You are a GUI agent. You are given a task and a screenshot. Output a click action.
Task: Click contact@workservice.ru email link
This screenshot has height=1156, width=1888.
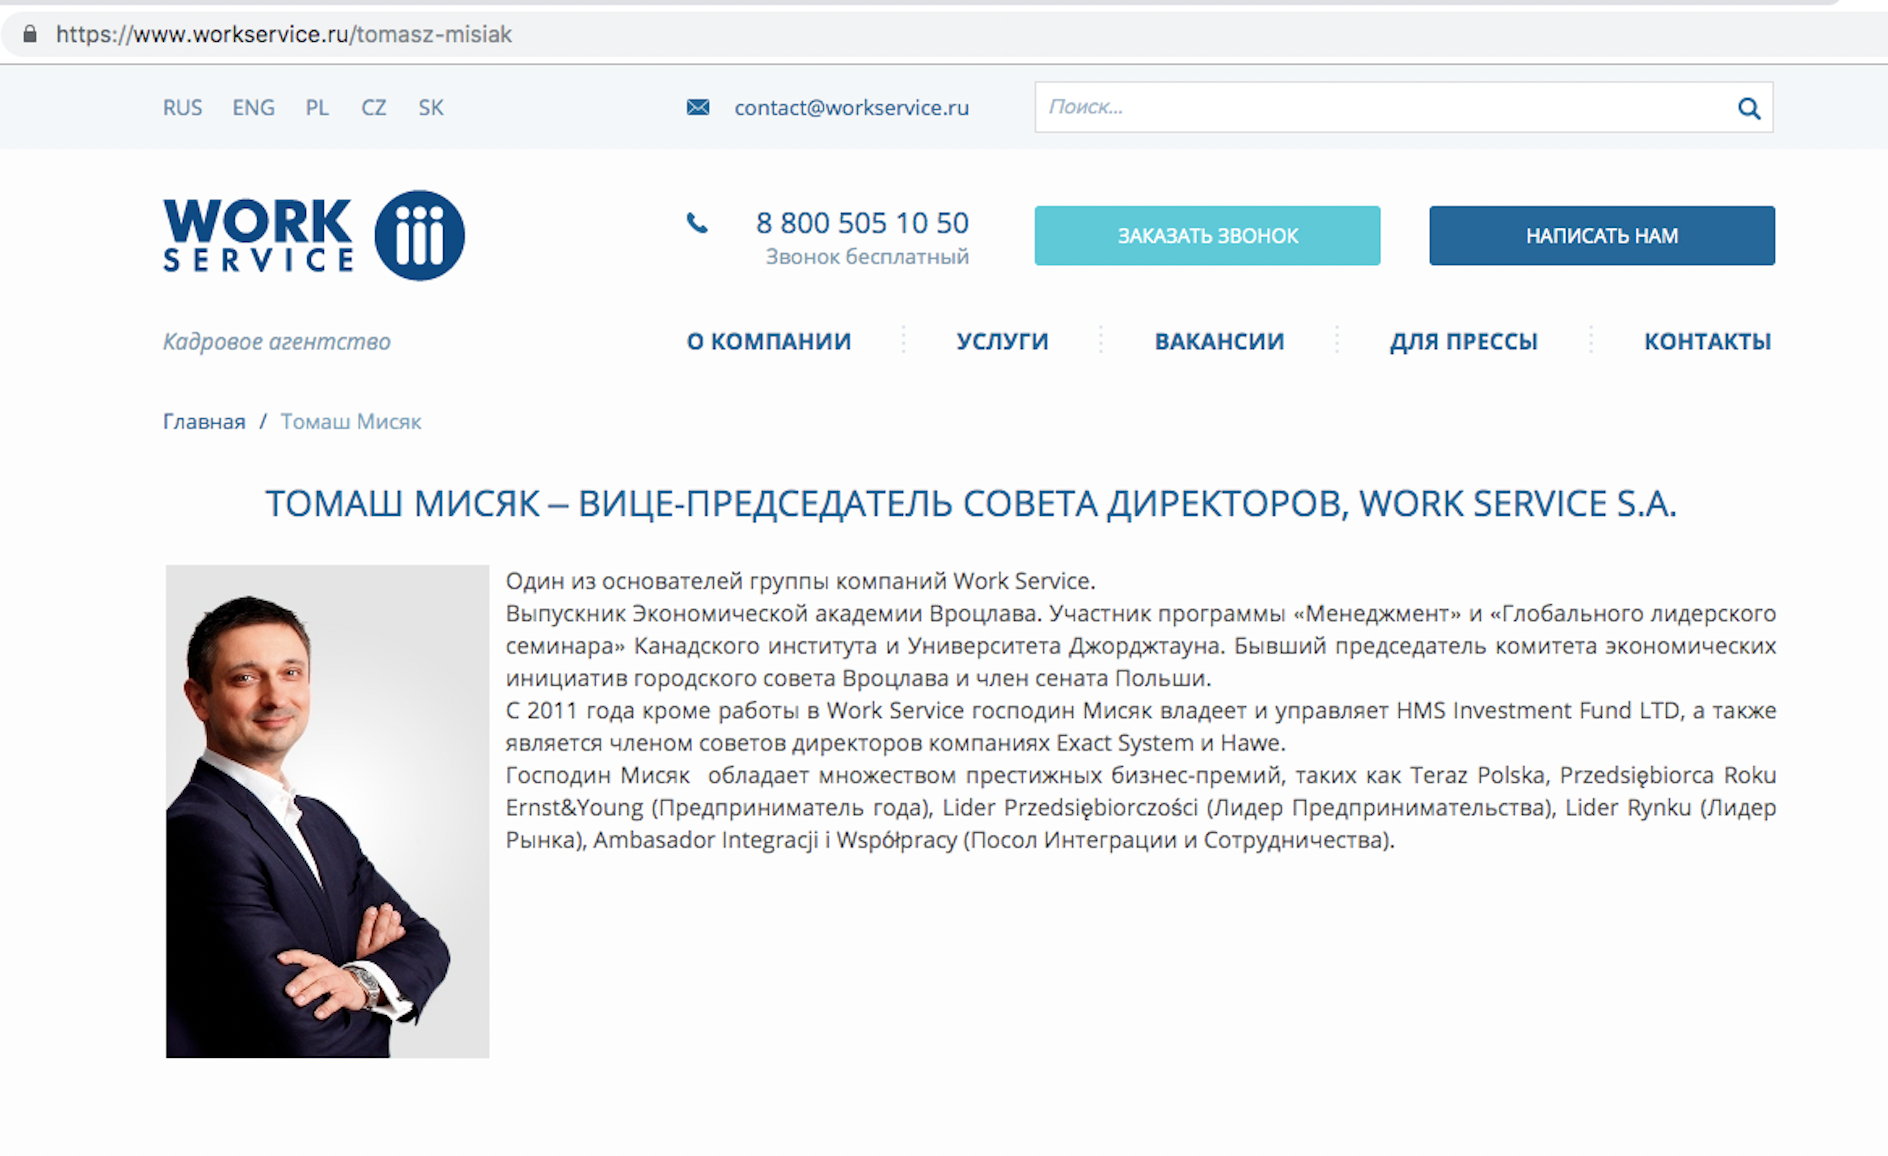pyautogui.click(x=851, y=108)
